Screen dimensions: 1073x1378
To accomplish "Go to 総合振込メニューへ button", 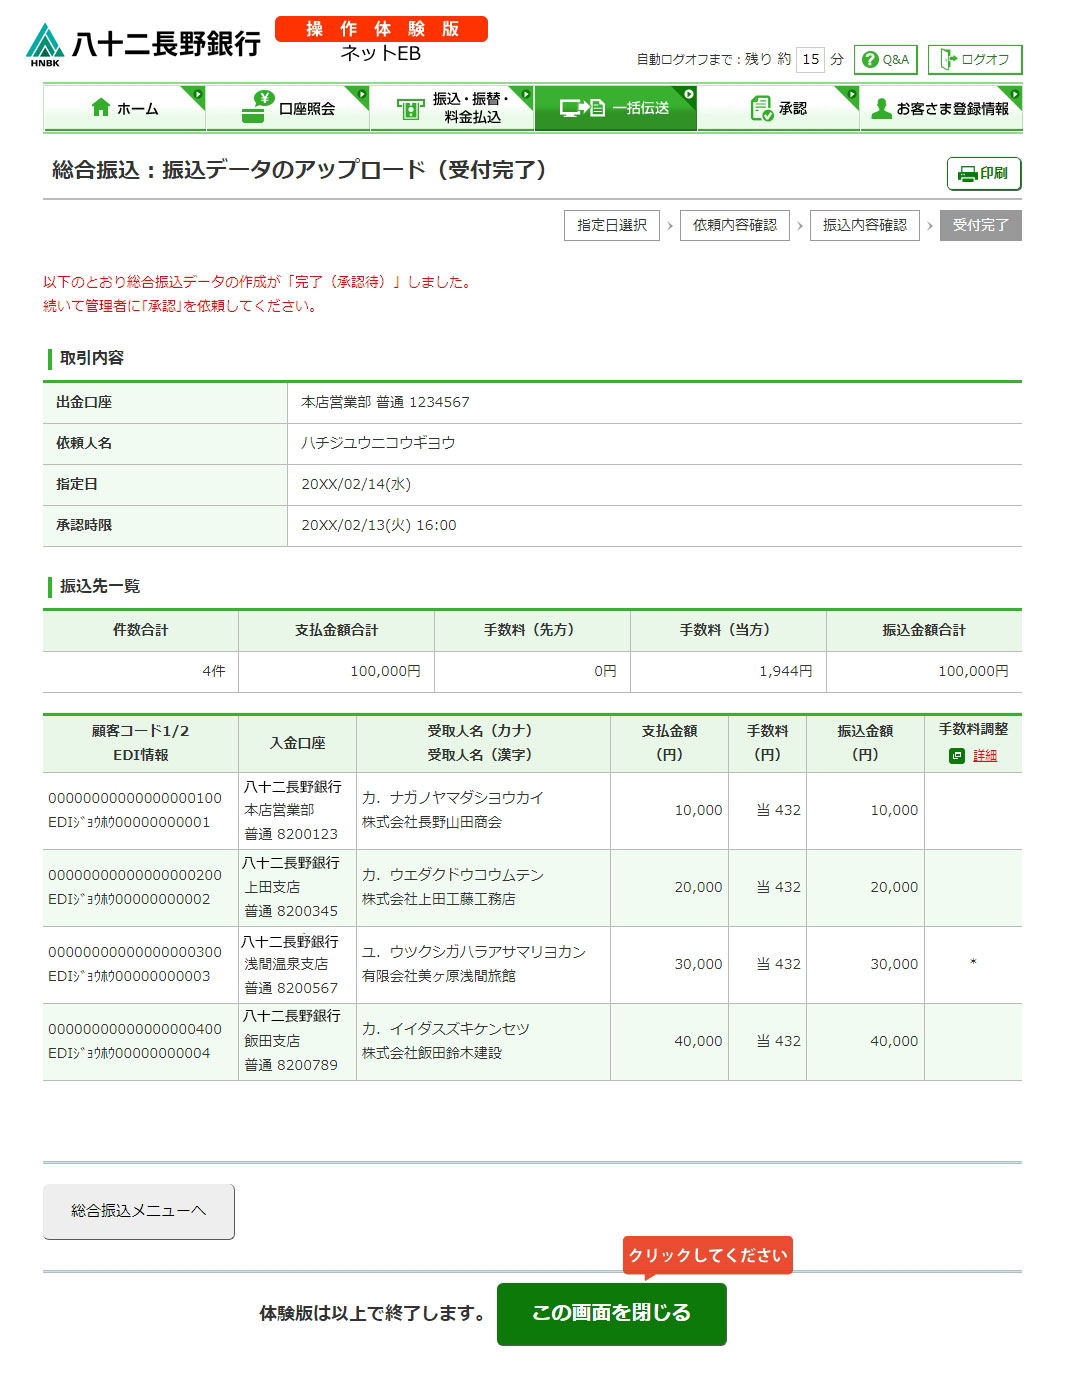I will (x=138, y=1211).
